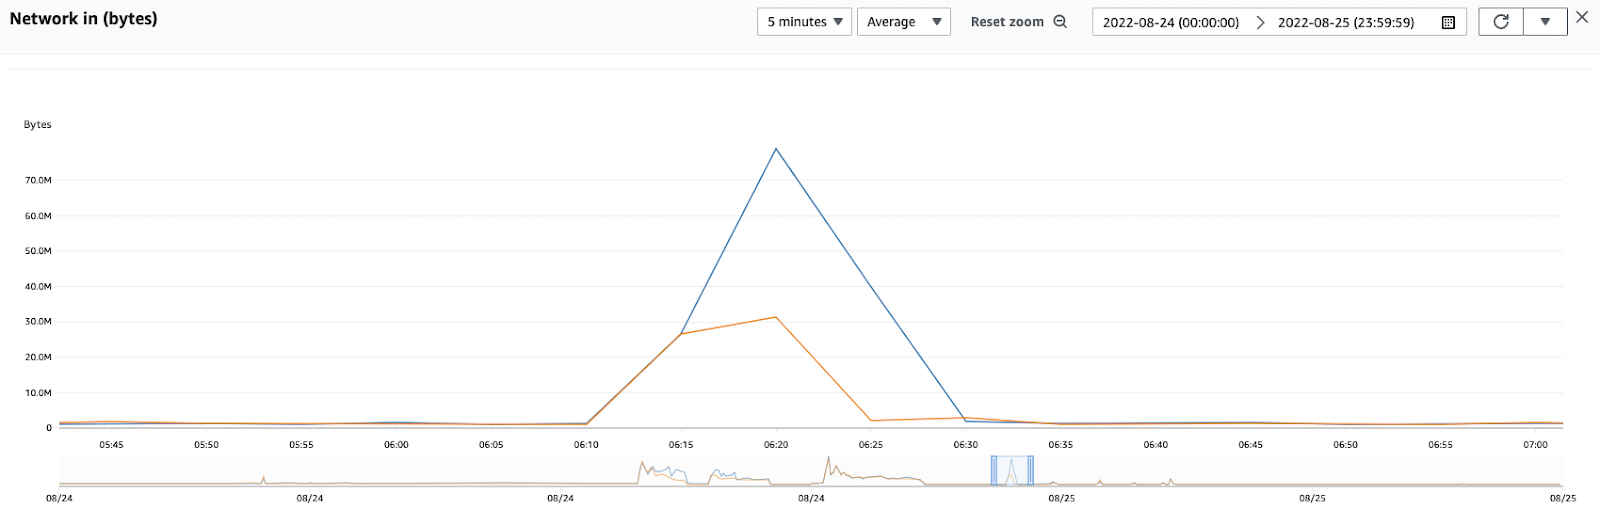Click the left handle of the timeline selection
1600x509 pixels.
[994, 470]
